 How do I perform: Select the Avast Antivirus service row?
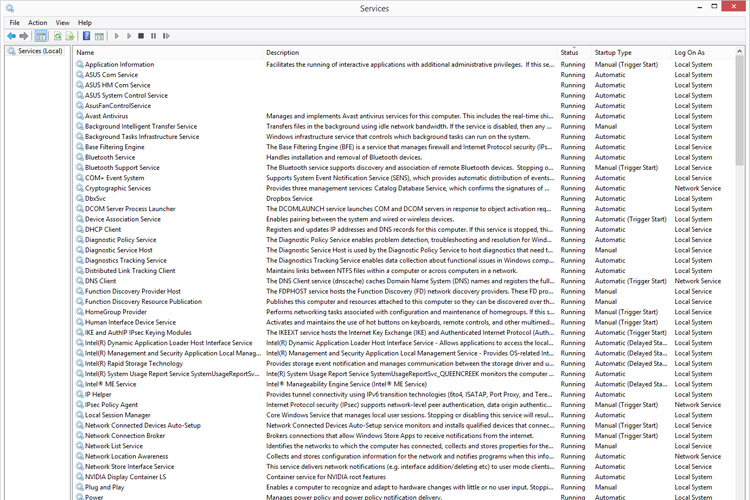coord(402,116)
